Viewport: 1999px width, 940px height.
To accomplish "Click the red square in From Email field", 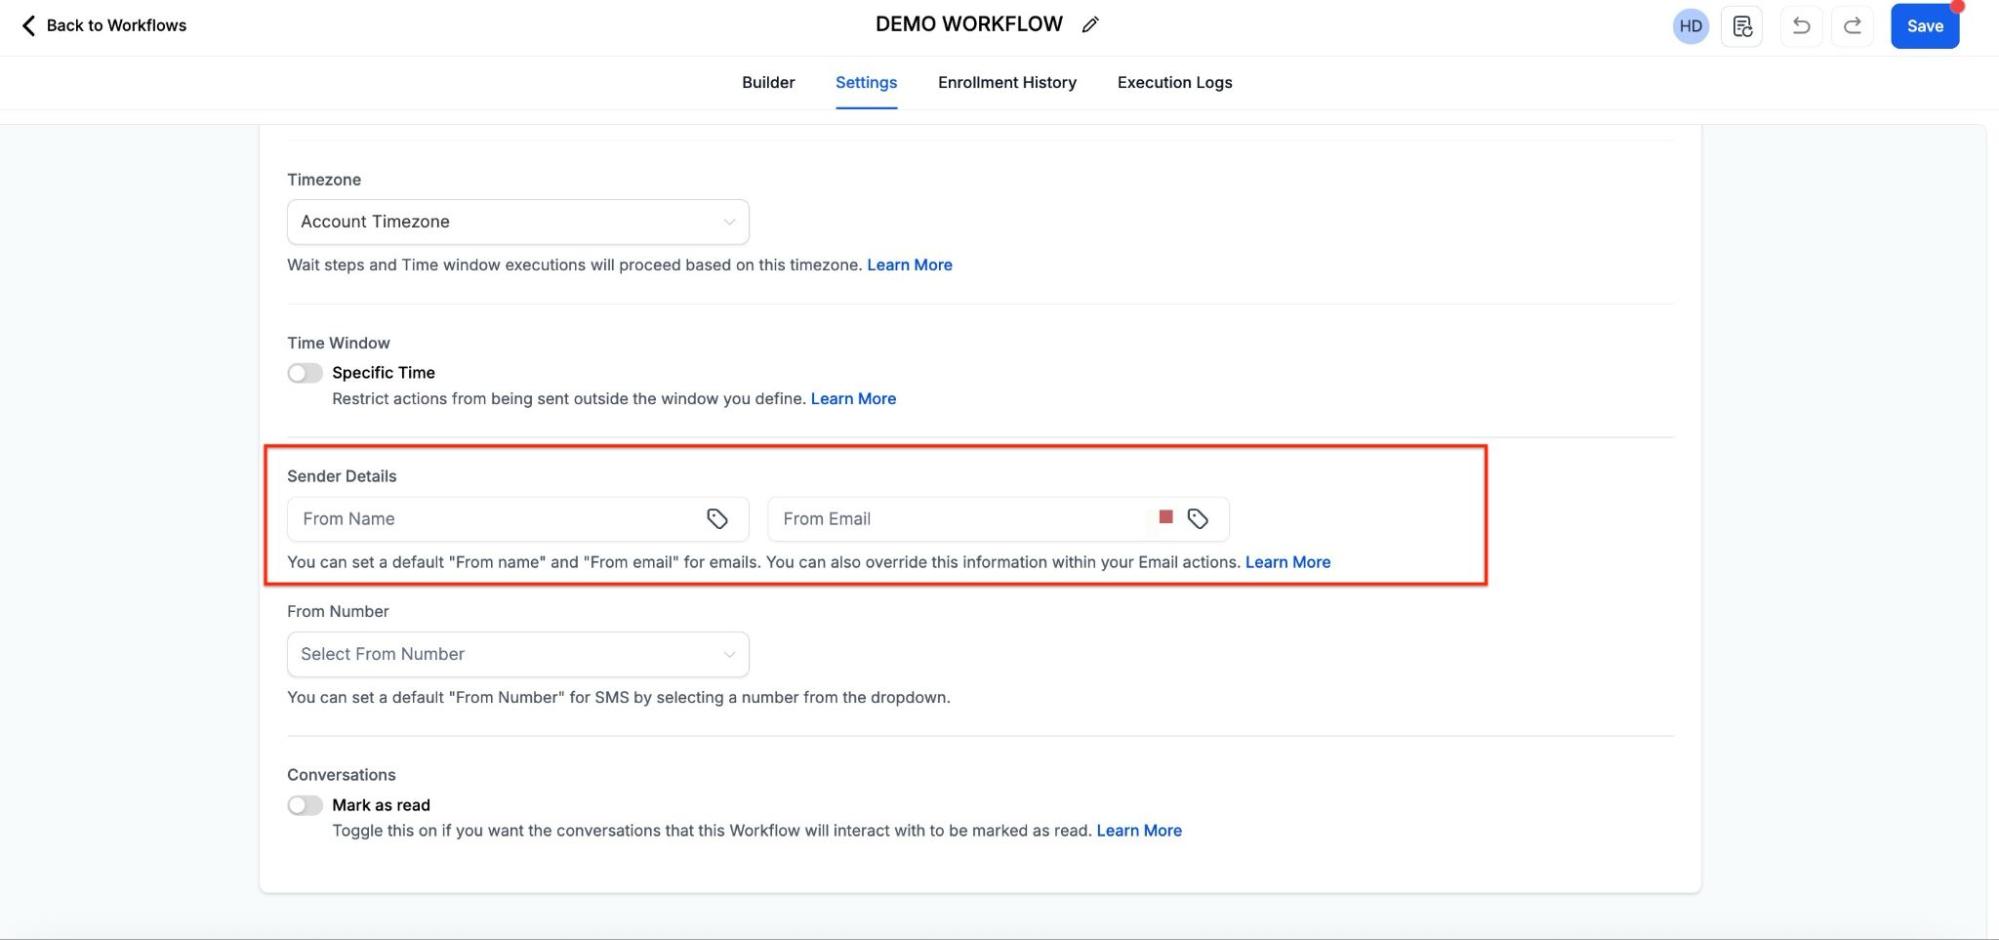I will tap(1165, 517).
